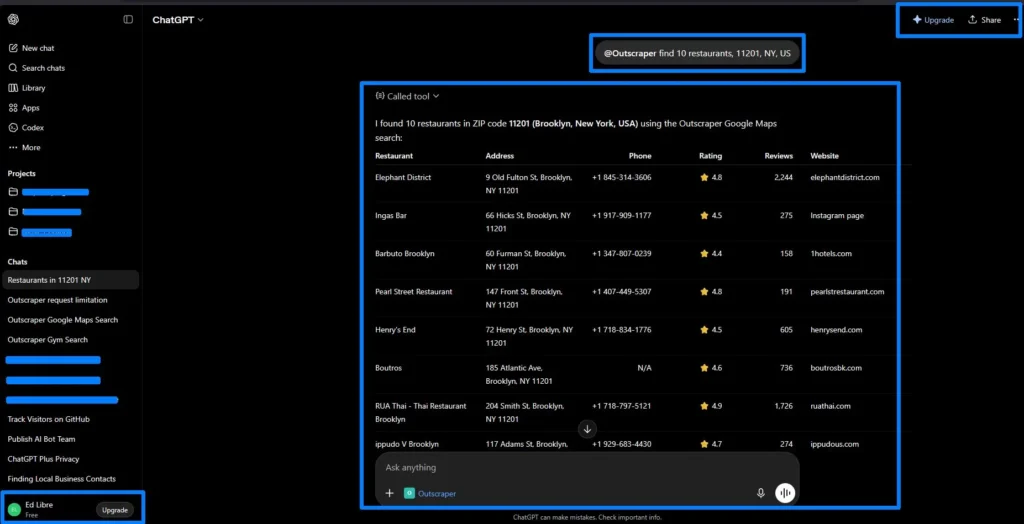Expand the Called tool details
Viewport: 1024px width, 524px height.
click(x=407, y=96)
